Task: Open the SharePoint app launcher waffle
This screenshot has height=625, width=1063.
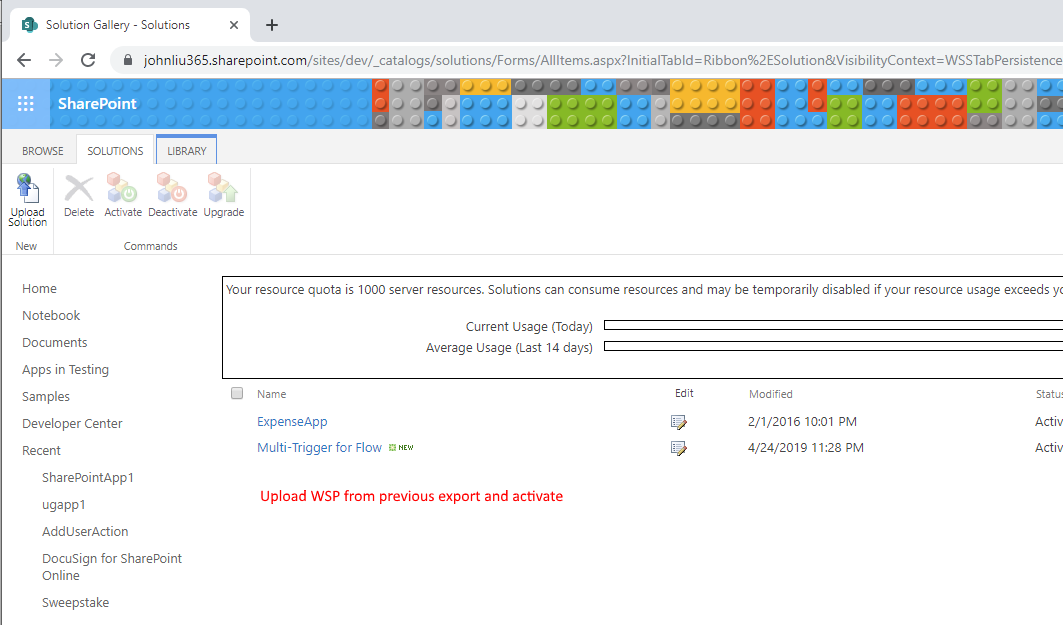Action: (x=26, y=104)
